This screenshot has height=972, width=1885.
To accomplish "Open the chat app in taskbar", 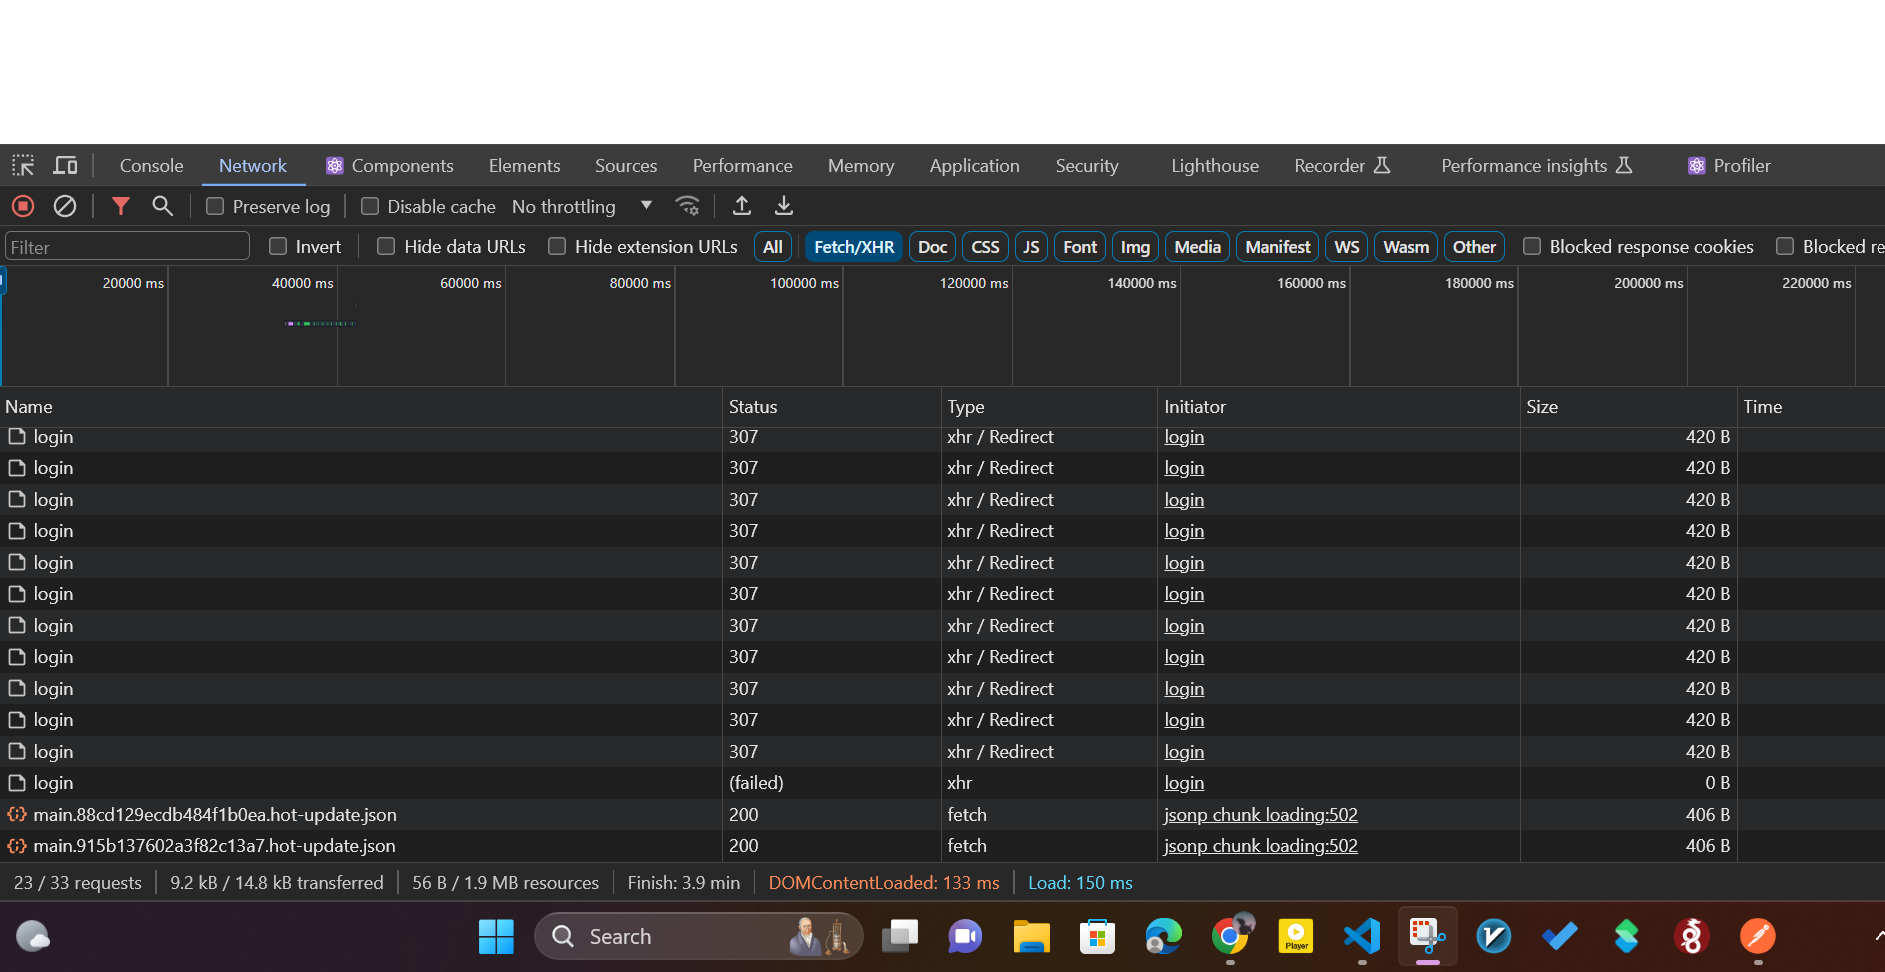I will pos(965,937).
